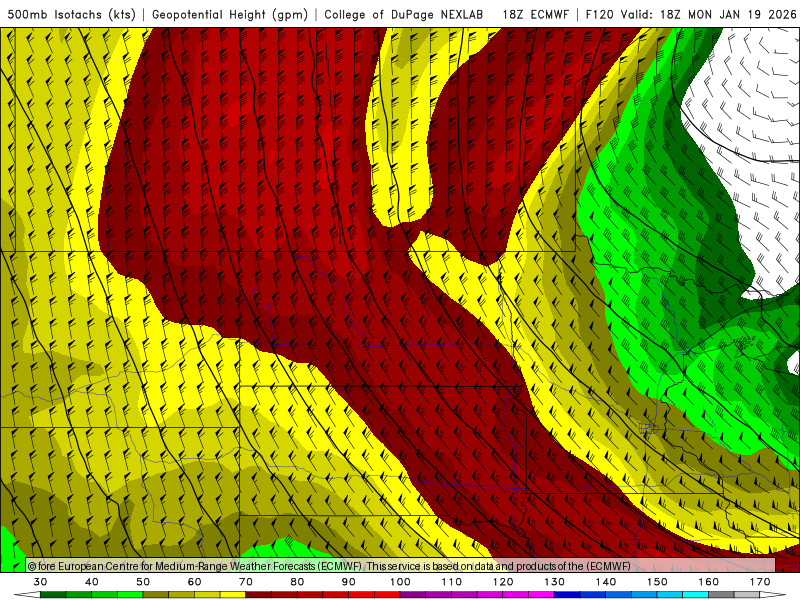Image resolution: width=800 pixels, height=600 pixels.
Task: Click the '130' legend value
Action: (x=555, y=582)
